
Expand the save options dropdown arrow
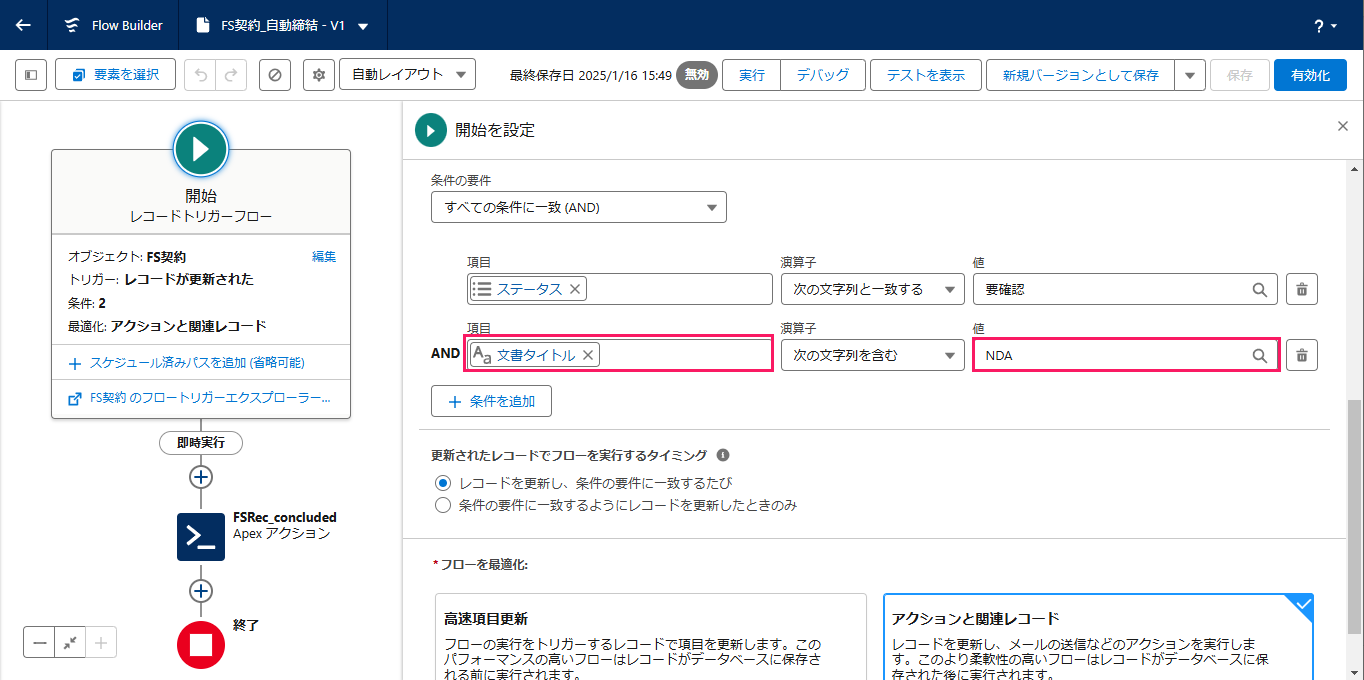tap(1189, 75)
